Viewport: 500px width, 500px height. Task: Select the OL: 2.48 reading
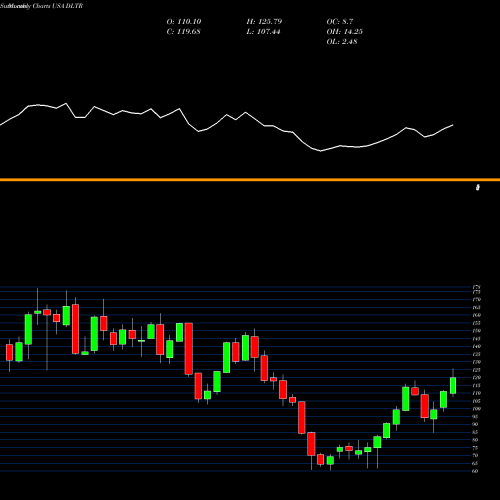342,41
